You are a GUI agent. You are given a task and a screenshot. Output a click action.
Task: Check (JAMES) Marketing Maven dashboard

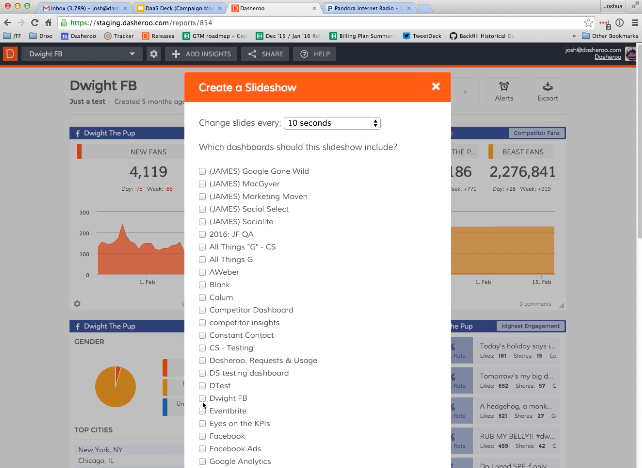point(202,197)
